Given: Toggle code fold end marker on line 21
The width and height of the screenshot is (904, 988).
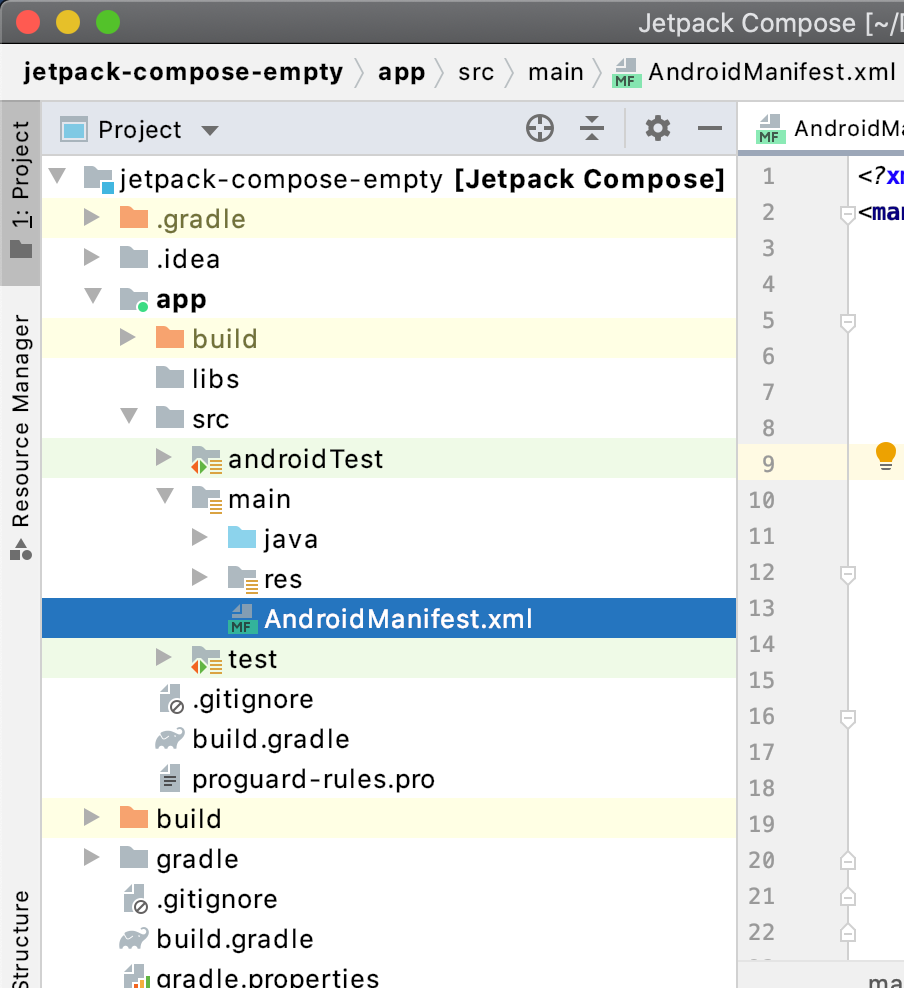Looking at the screenshot, I should click(847, 896).
